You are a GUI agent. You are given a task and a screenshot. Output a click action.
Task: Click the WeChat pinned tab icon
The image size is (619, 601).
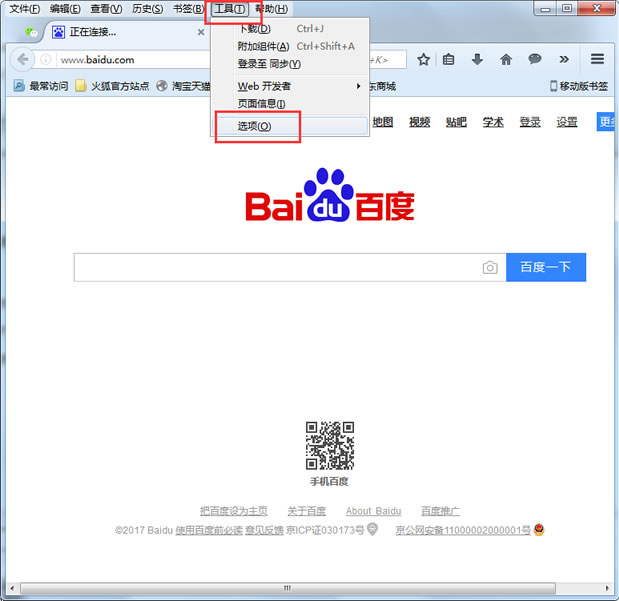(31, 32)
